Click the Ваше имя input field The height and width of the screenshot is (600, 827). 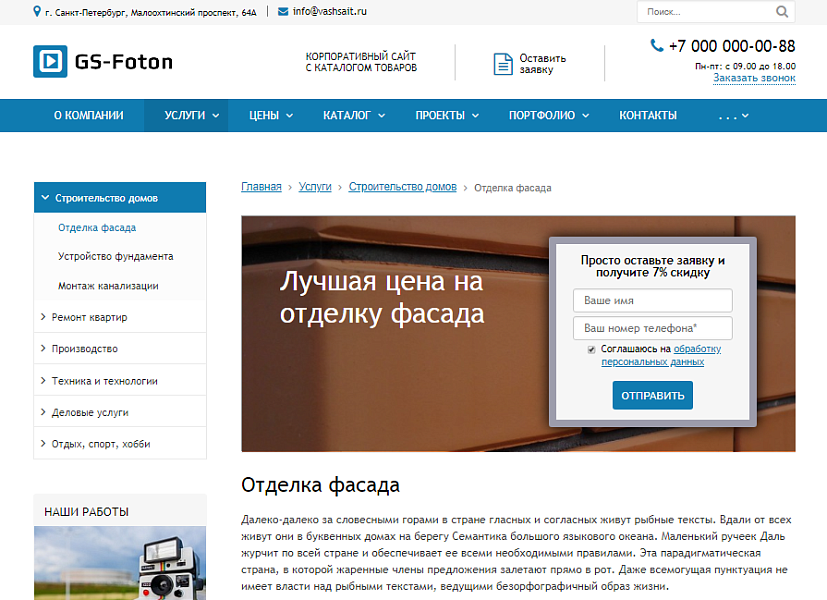click(652, 300)
